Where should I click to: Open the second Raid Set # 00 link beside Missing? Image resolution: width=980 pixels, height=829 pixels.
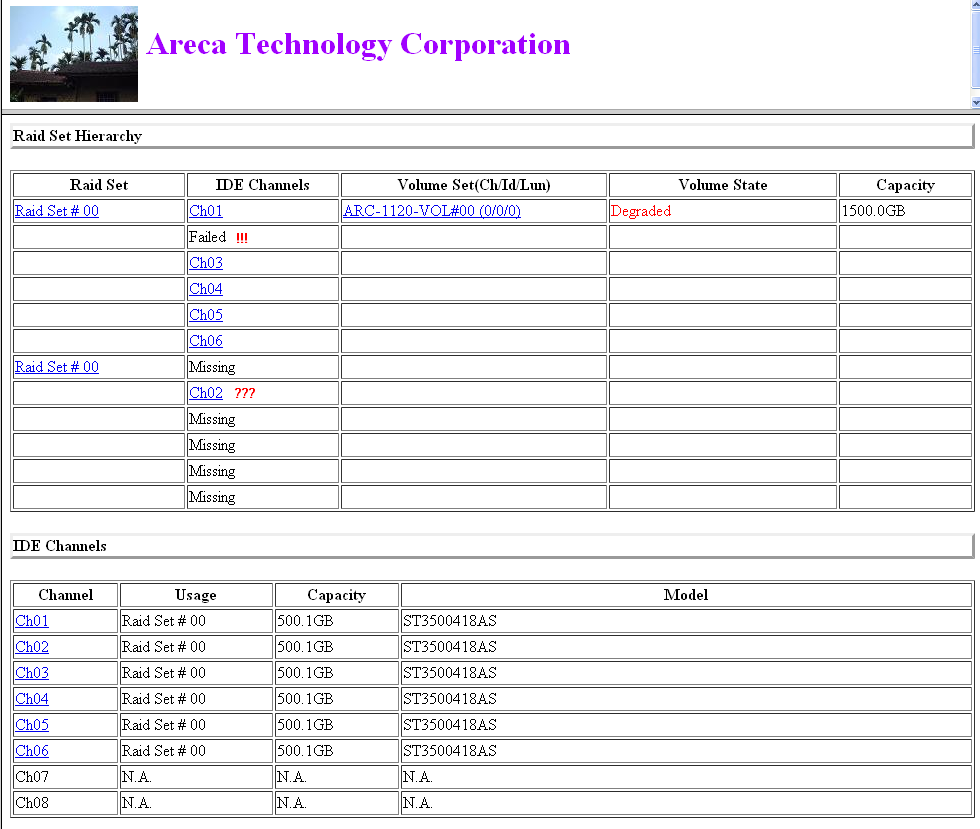tap(57, 367)
